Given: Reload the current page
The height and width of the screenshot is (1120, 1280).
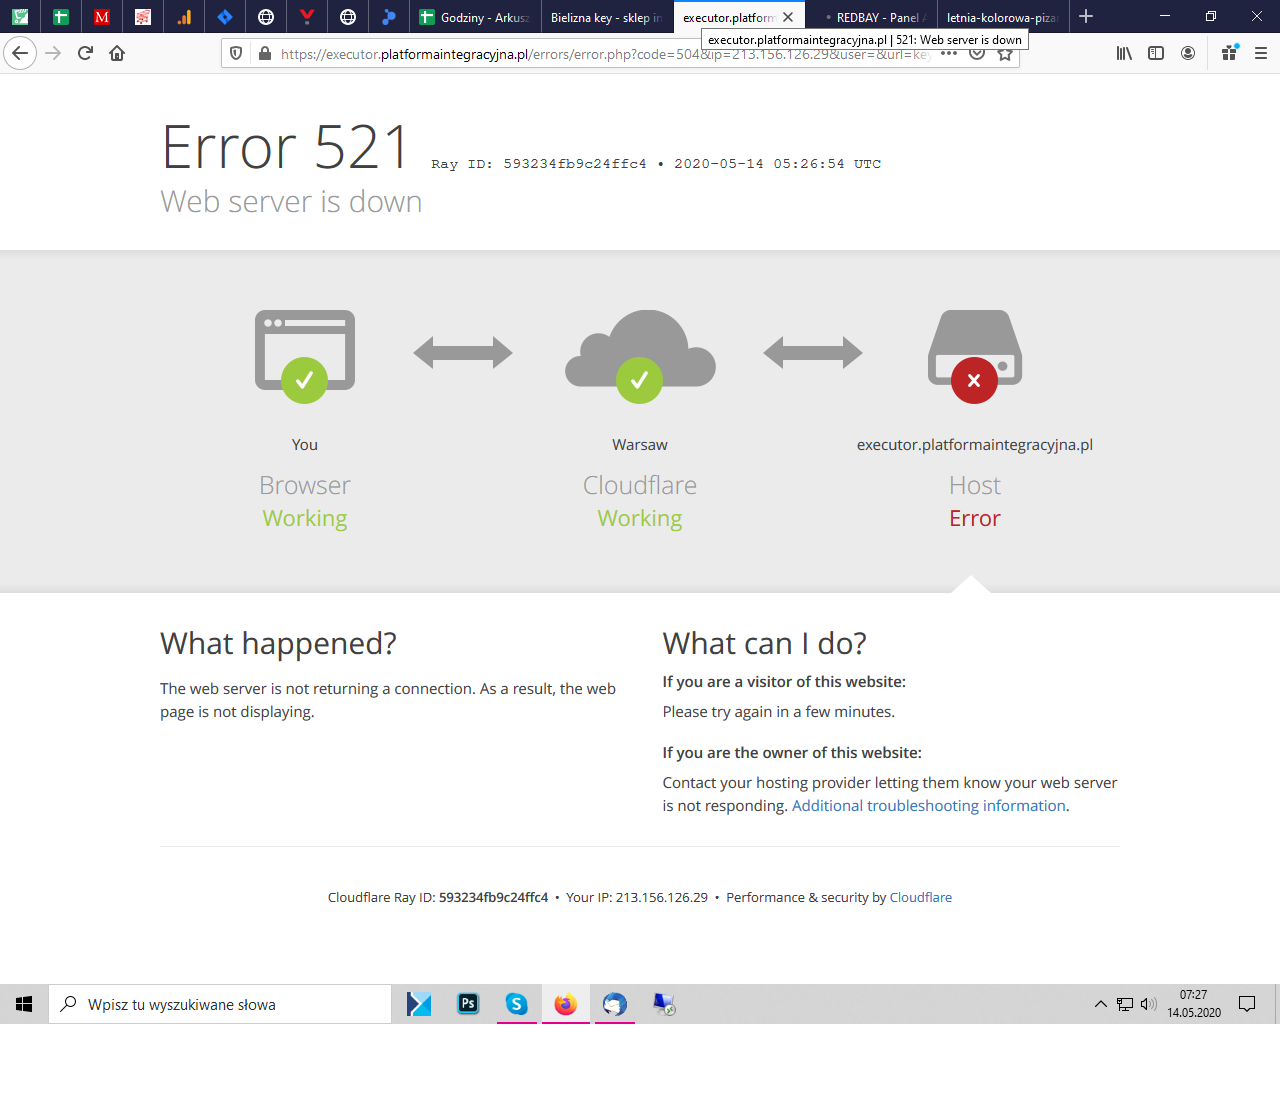Looking at the screenshot, I should [x=85, y=53].
